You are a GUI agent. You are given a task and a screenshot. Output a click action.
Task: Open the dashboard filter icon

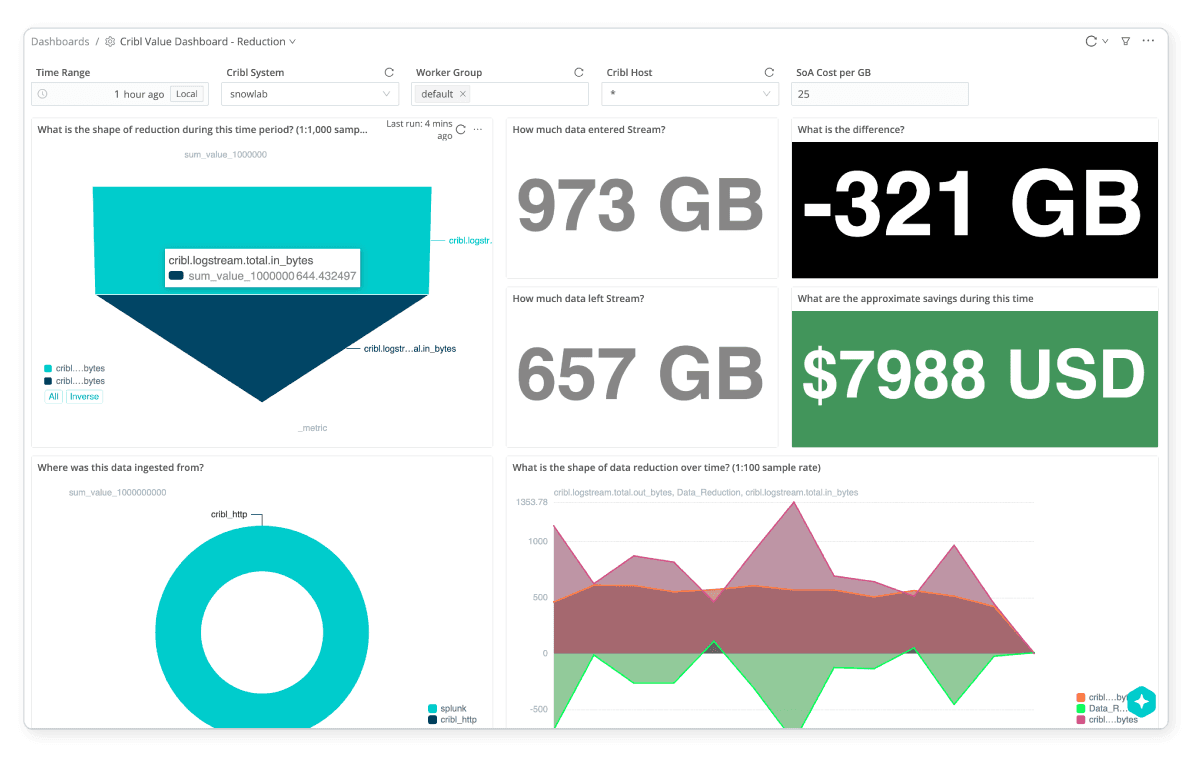pos(1125,42)
